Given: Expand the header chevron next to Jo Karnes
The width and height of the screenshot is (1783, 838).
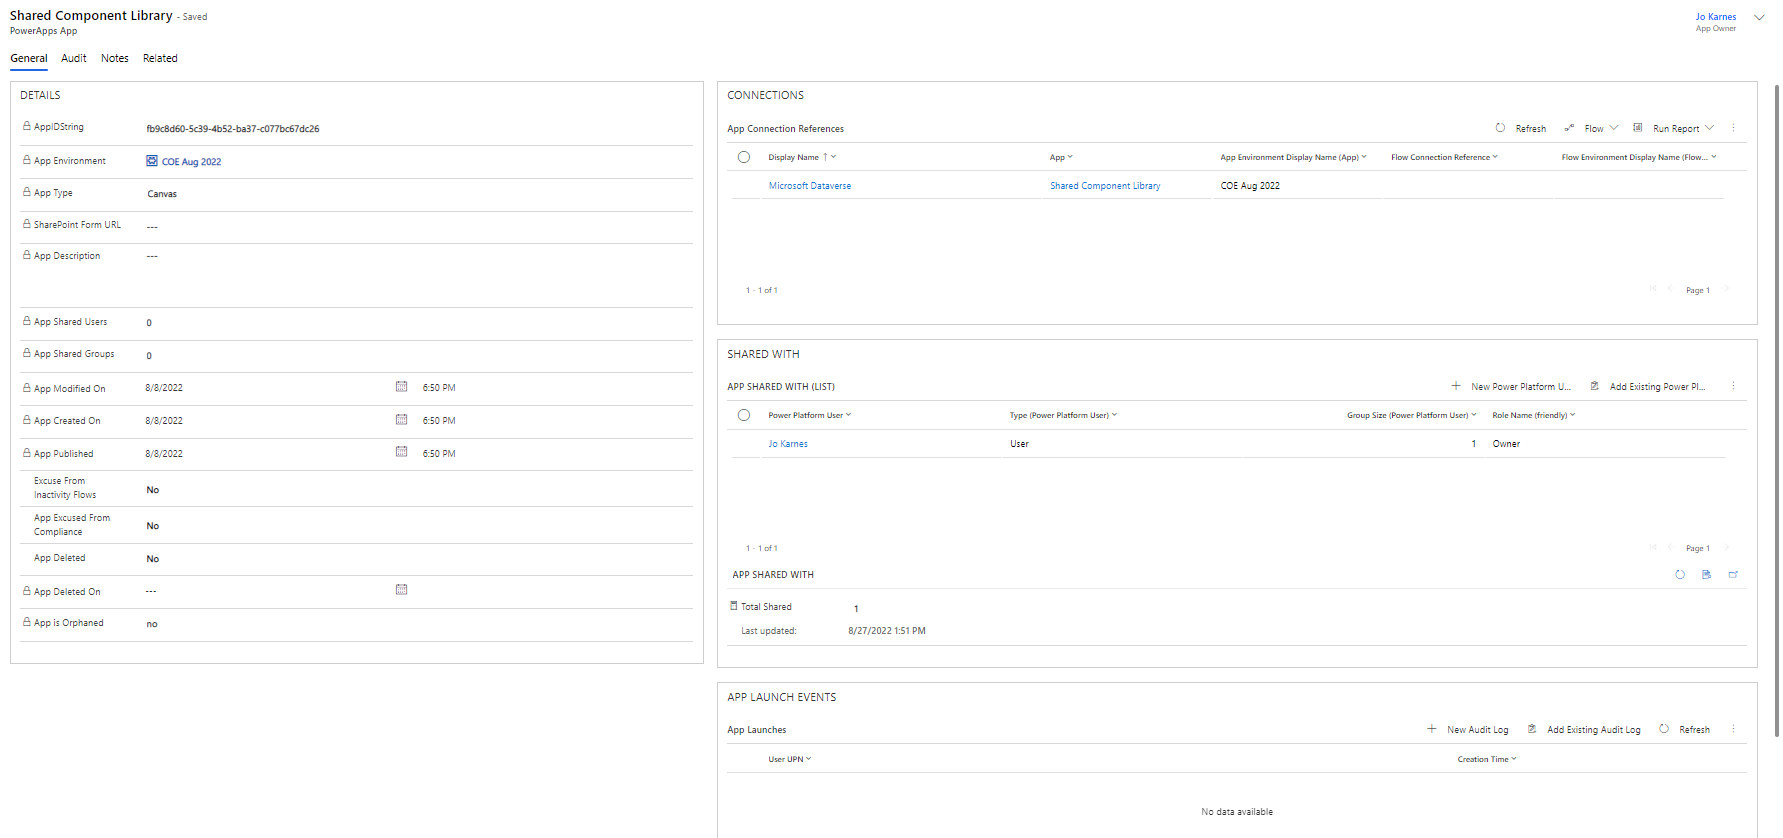Looking at the screenshot, I should [x=1759, y=17].
